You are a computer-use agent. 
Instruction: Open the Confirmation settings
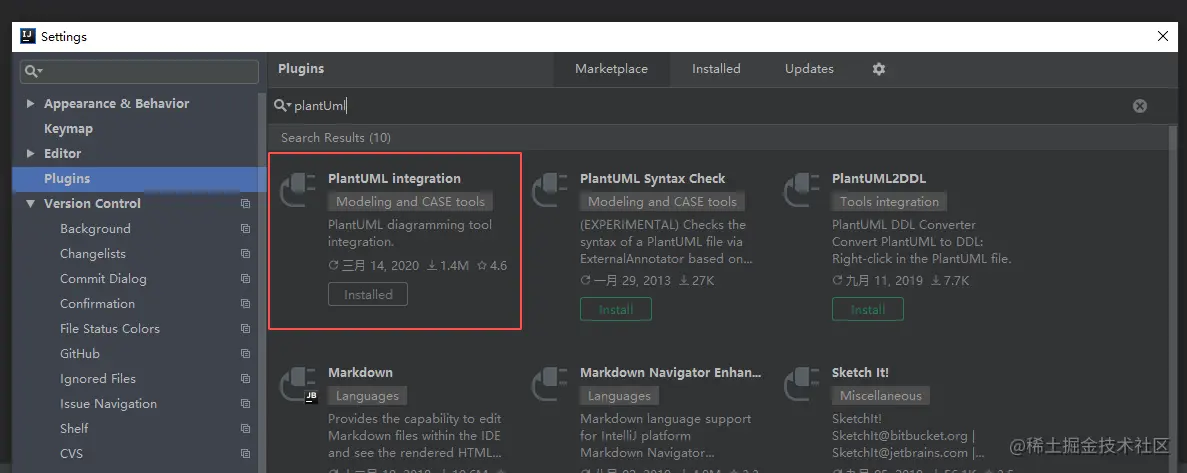point(98,303)
